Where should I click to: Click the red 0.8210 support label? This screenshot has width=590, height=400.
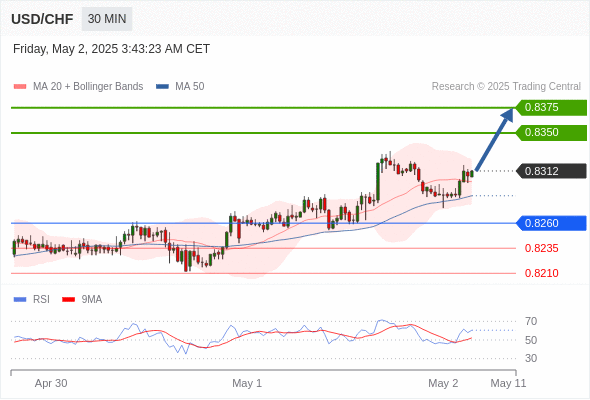click(541, 273)
